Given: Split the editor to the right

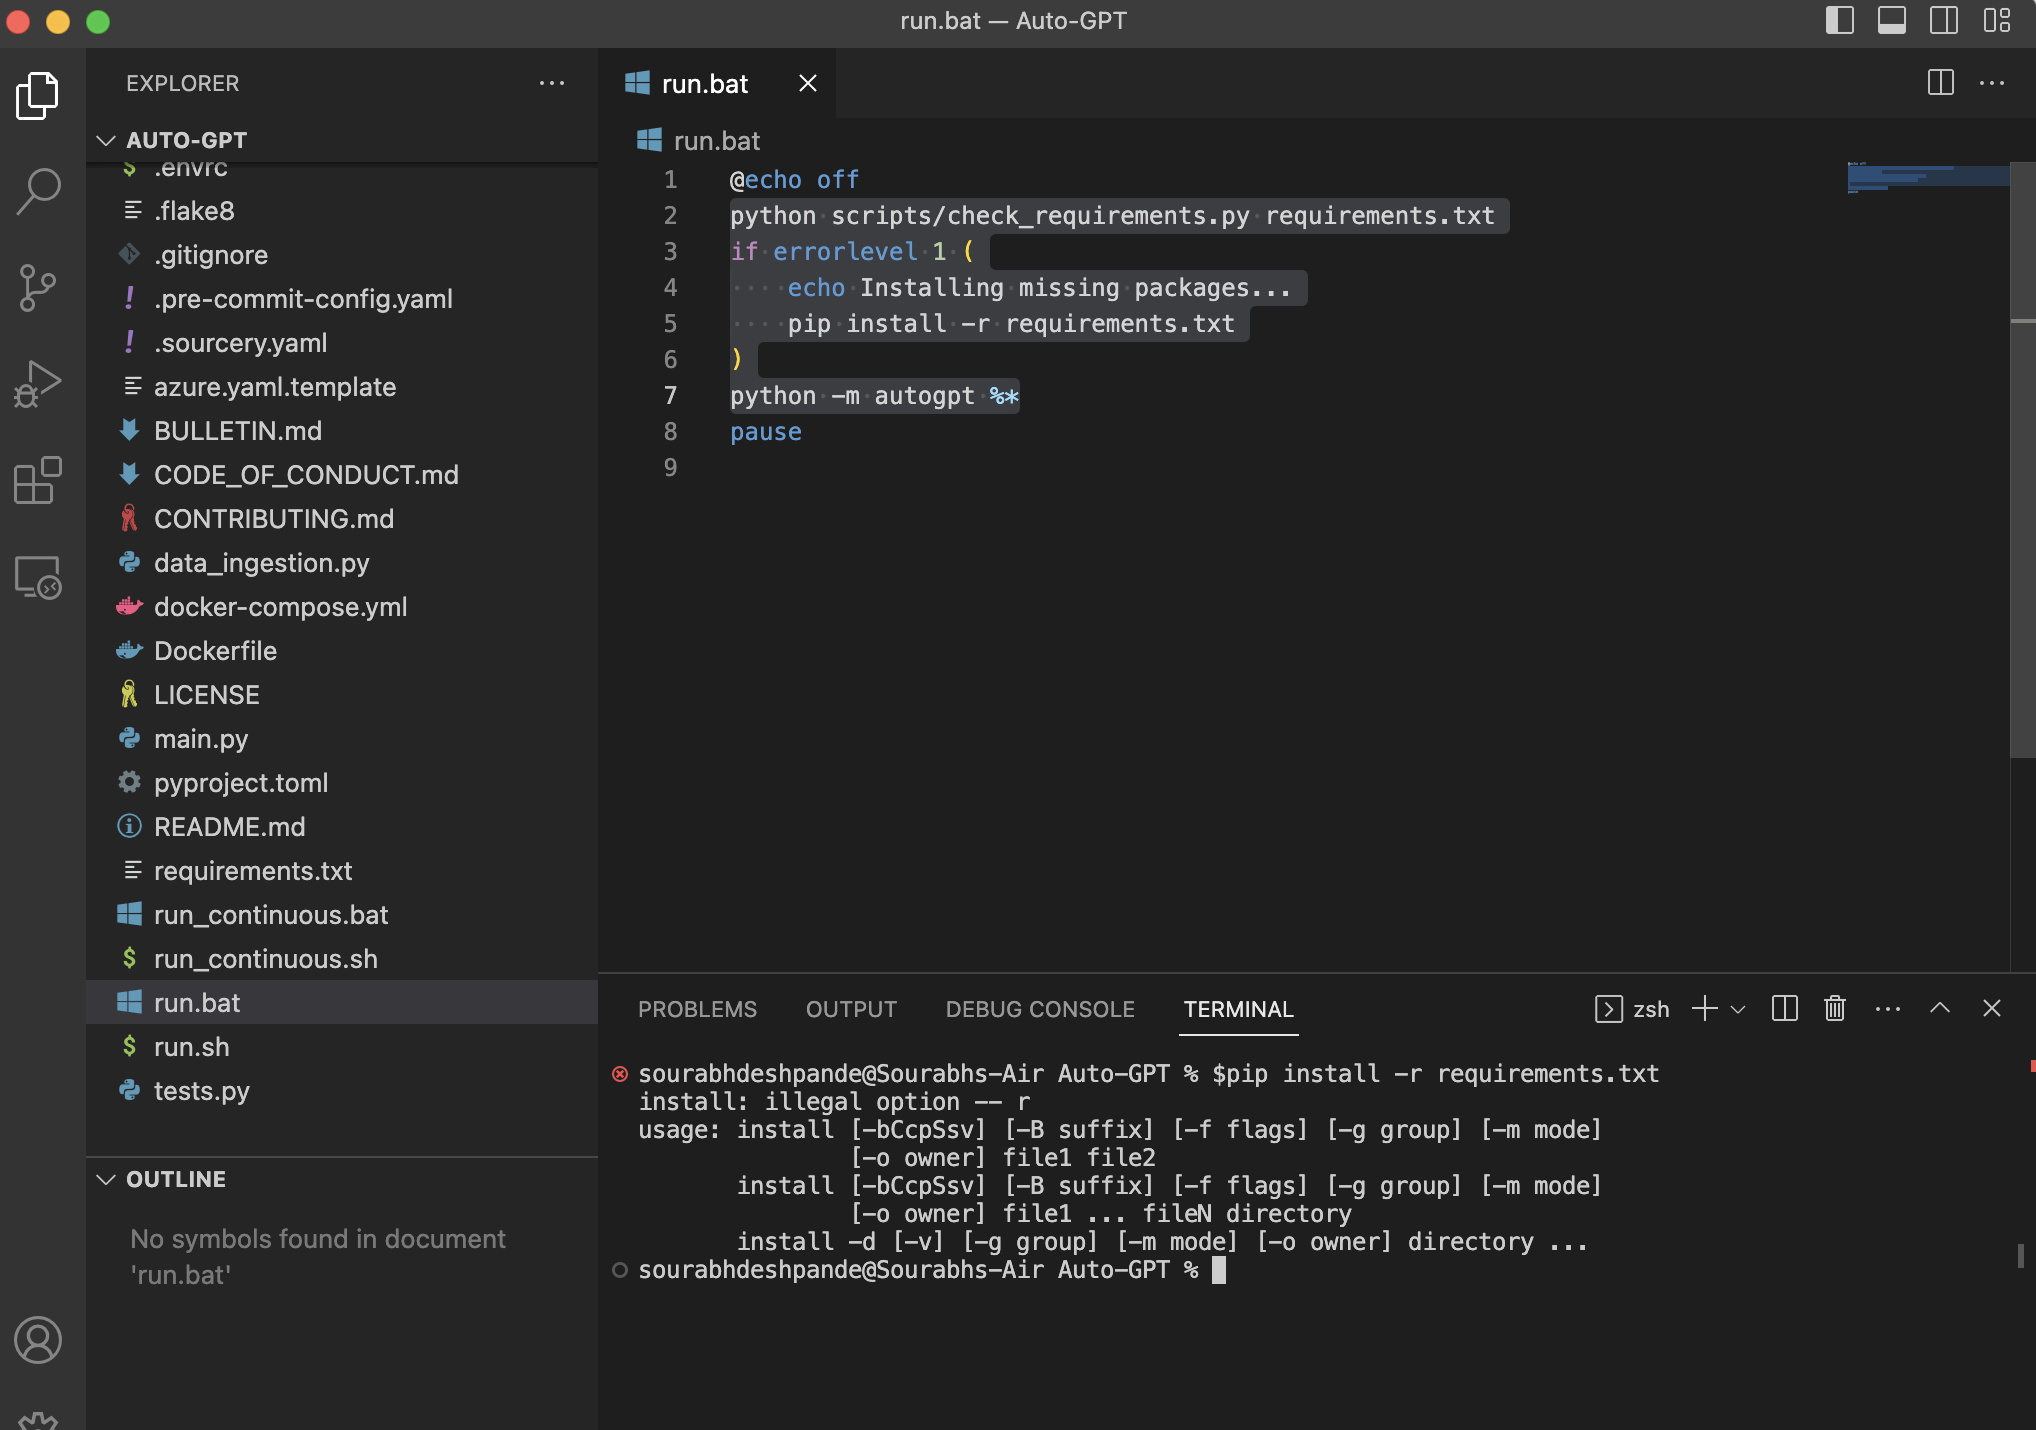Looking at the screenshot, I should click(x=1940, y=83).
